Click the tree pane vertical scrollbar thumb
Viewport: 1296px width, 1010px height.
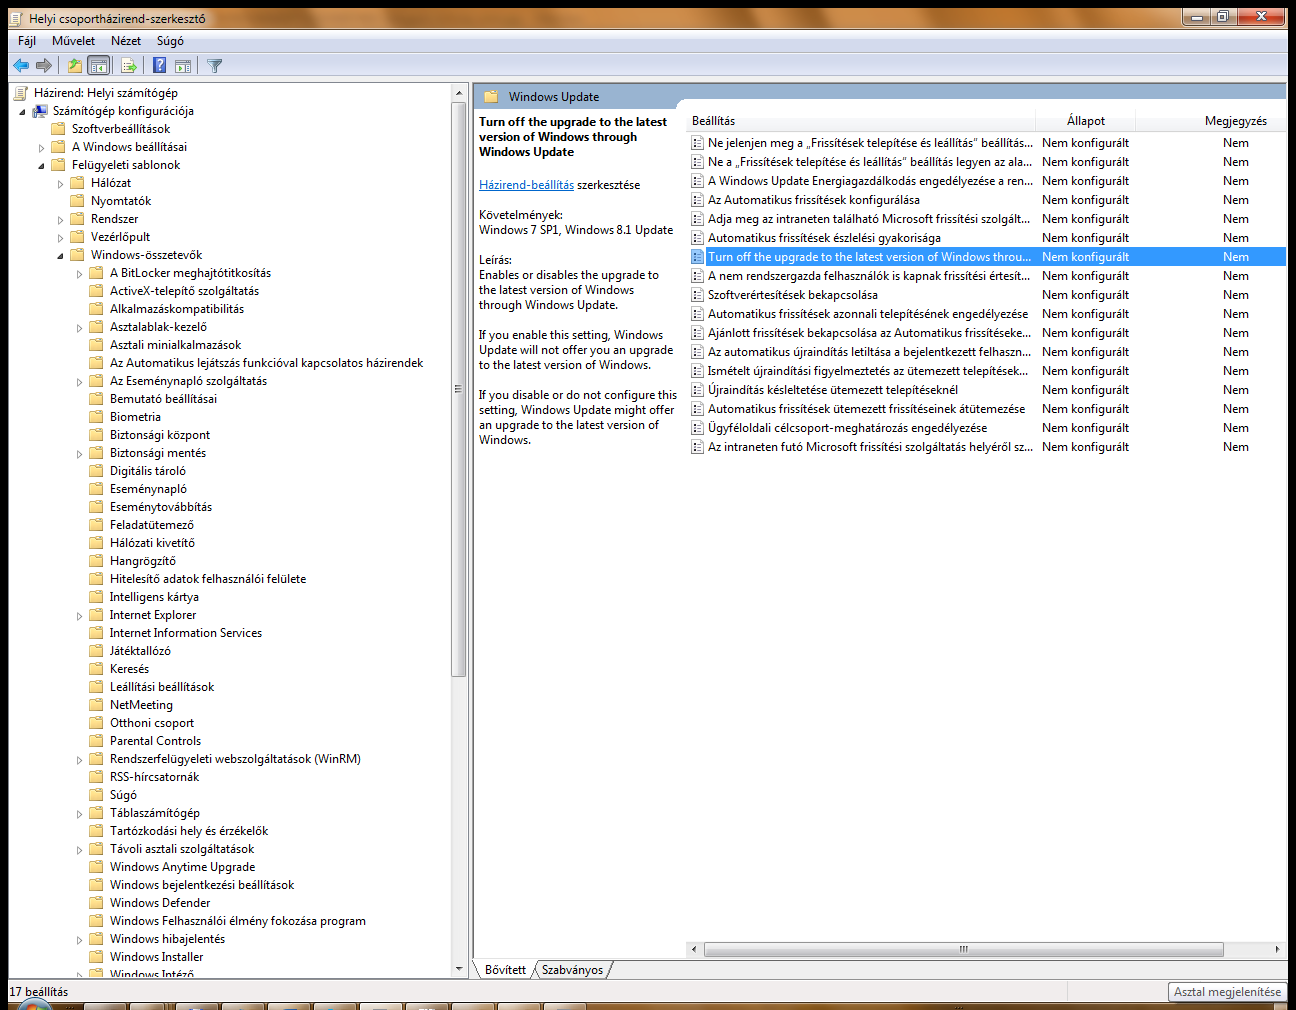pos(459,389)
